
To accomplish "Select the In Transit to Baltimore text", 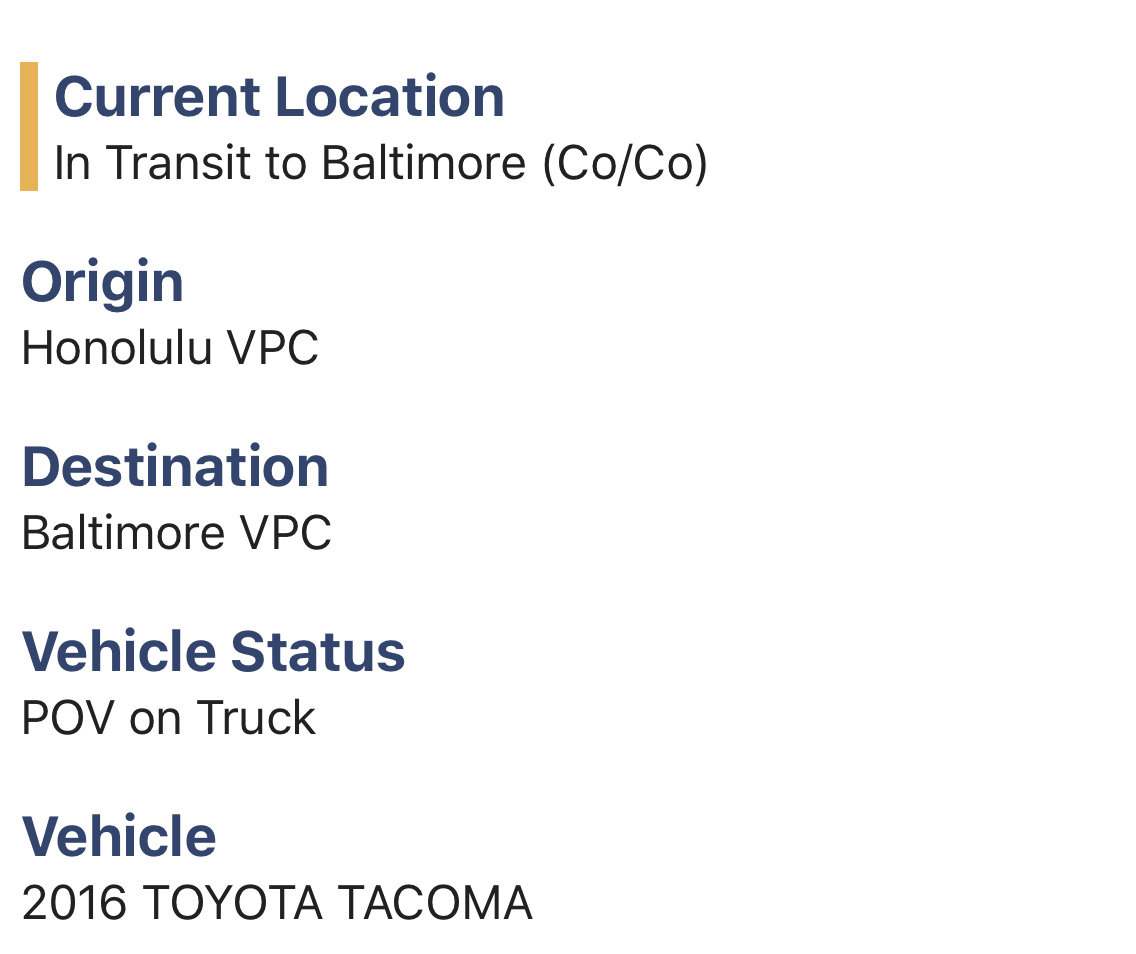I will pyautogui.click(x=290, y=163).
